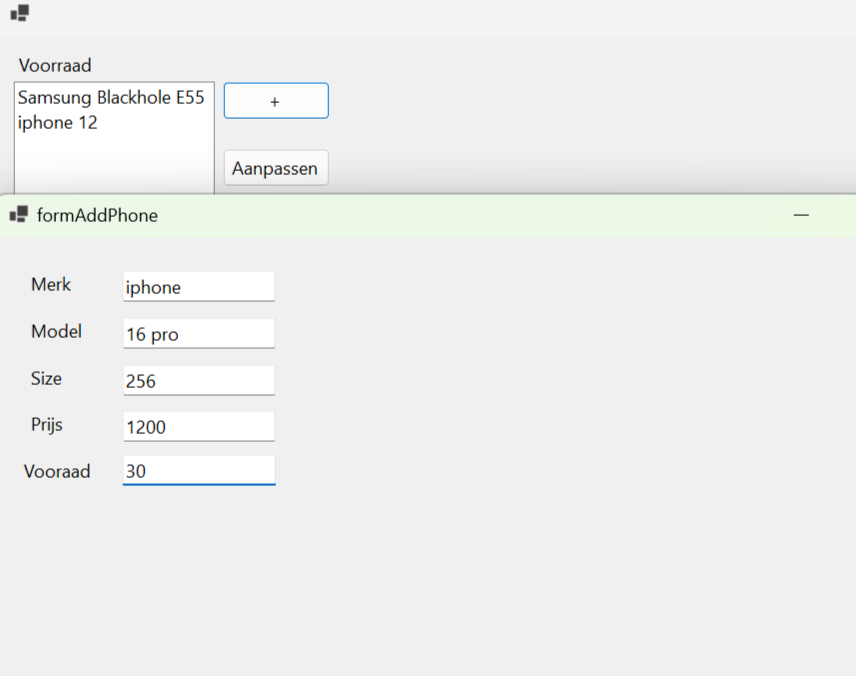Select iphone 12 in the stock list

58,123
